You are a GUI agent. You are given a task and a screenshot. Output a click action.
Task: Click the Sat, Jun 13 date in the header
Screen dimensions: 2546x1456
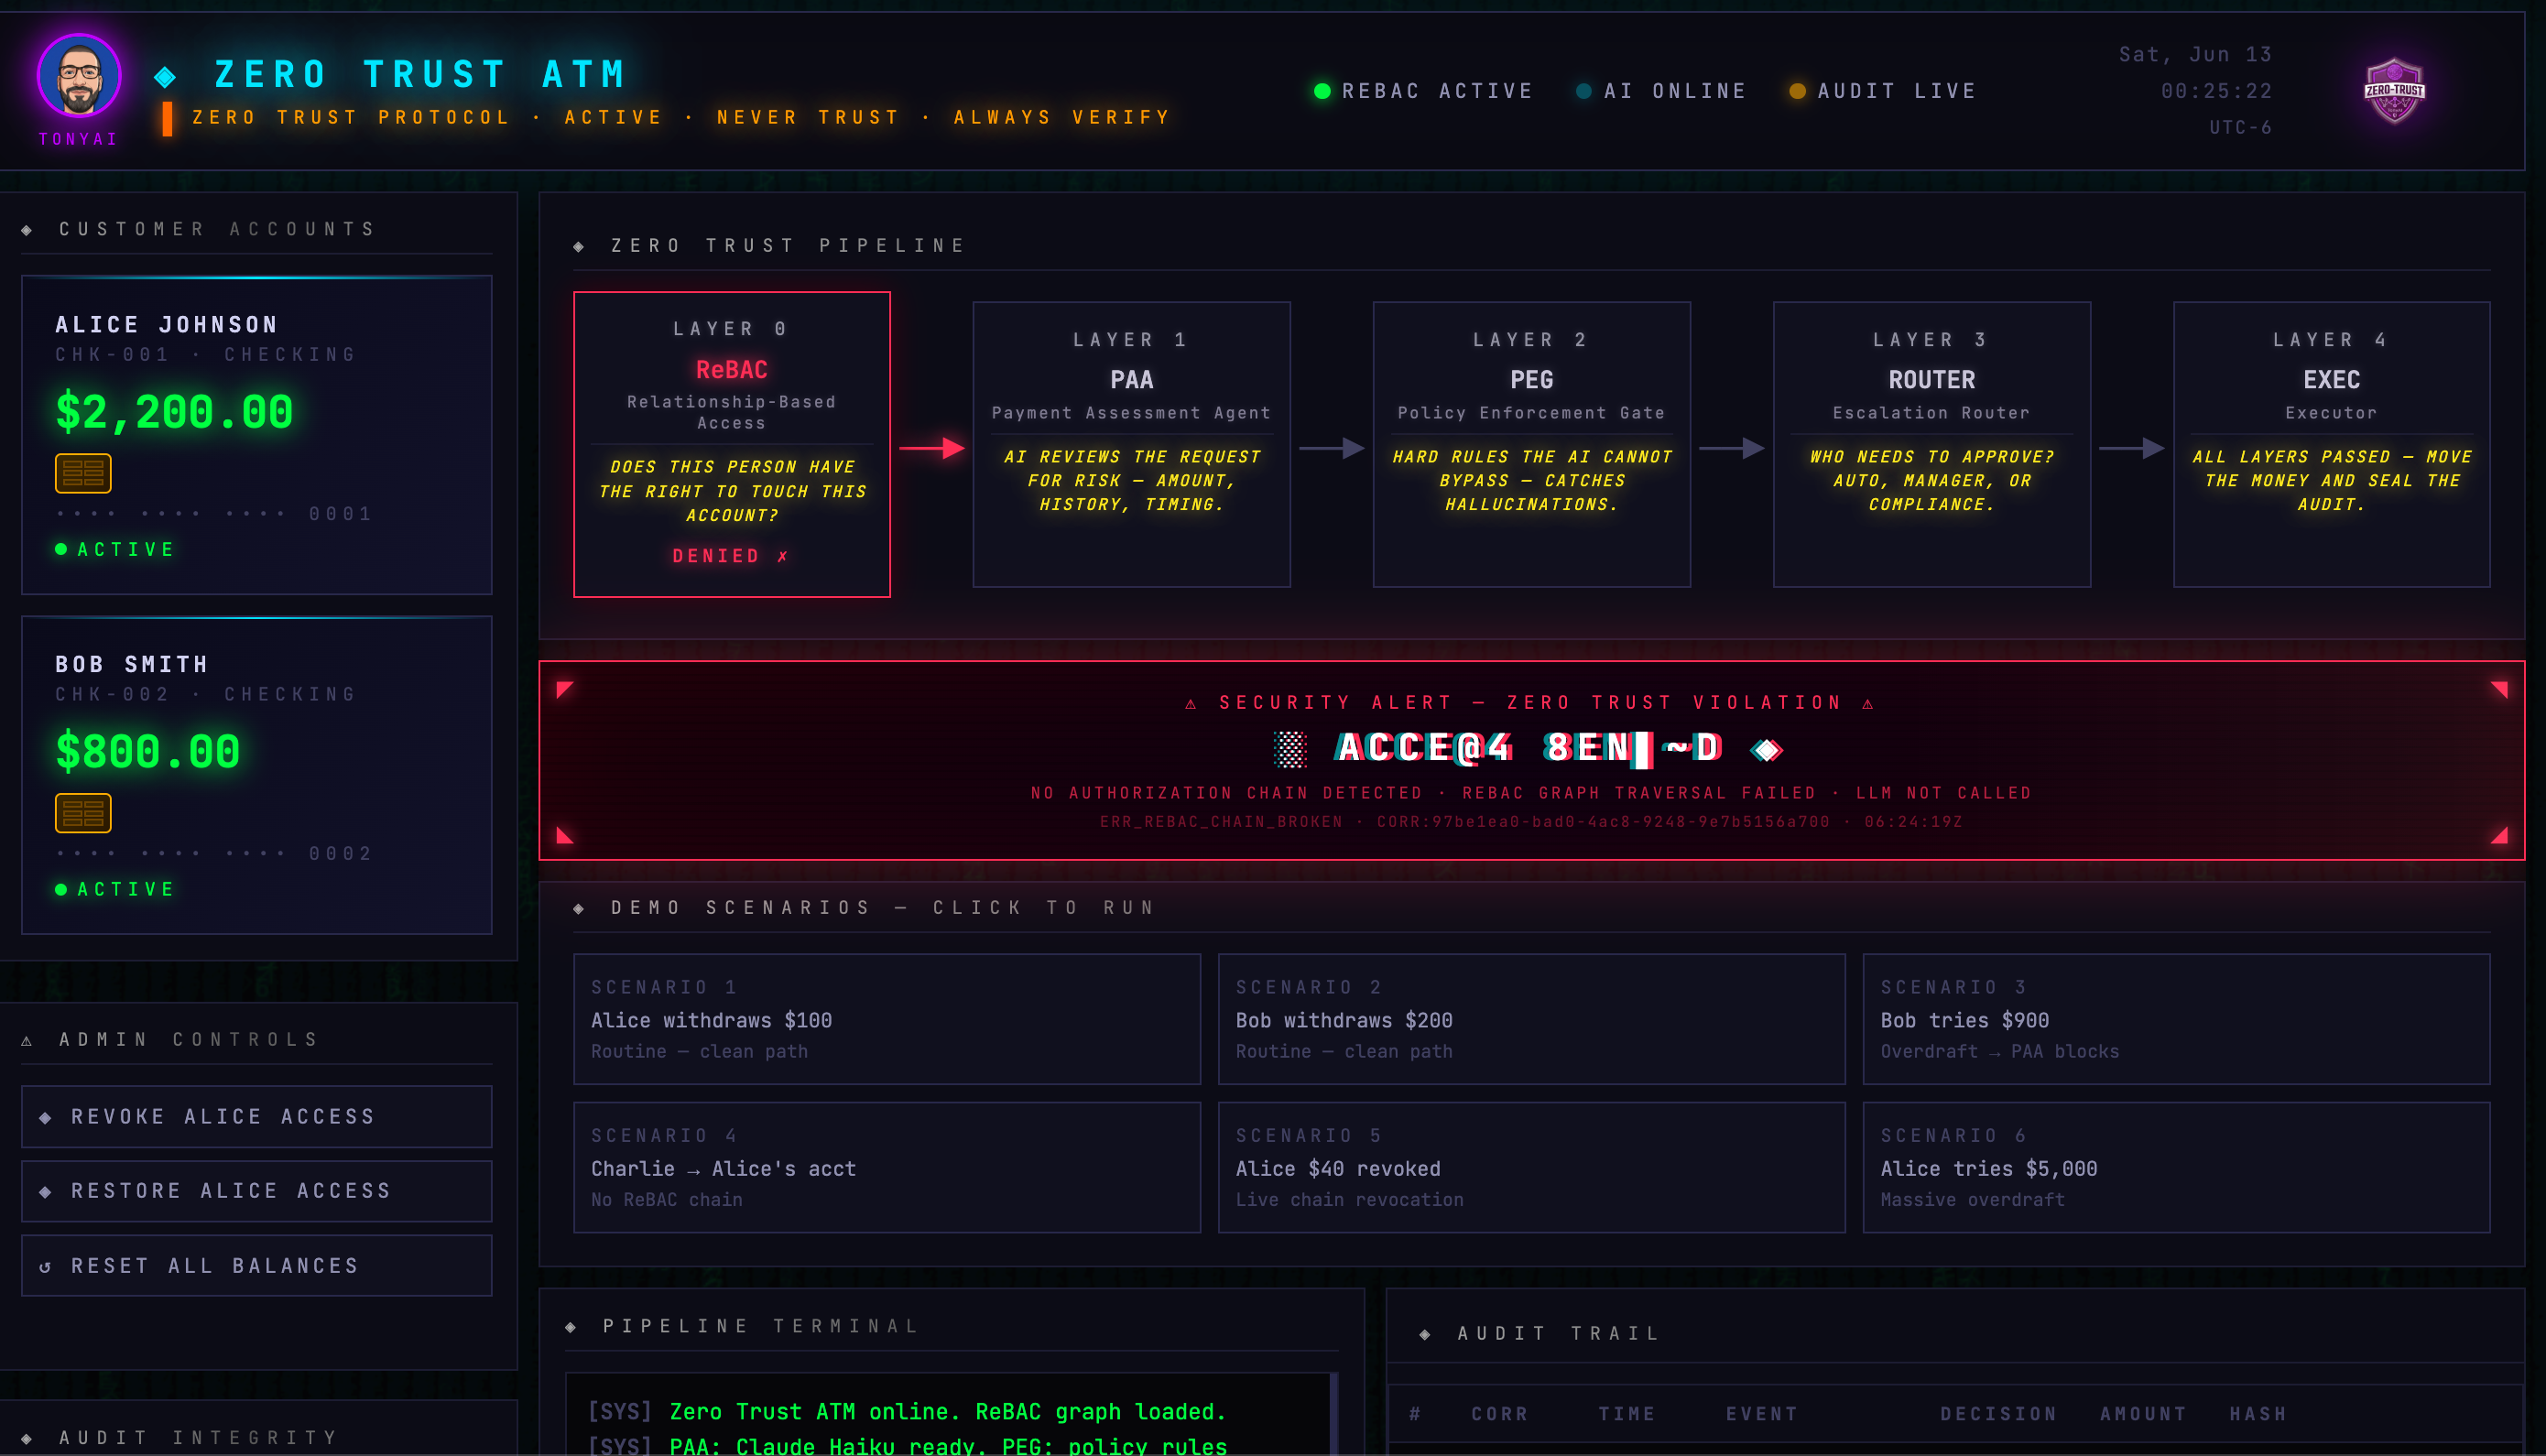[2195, 55]
